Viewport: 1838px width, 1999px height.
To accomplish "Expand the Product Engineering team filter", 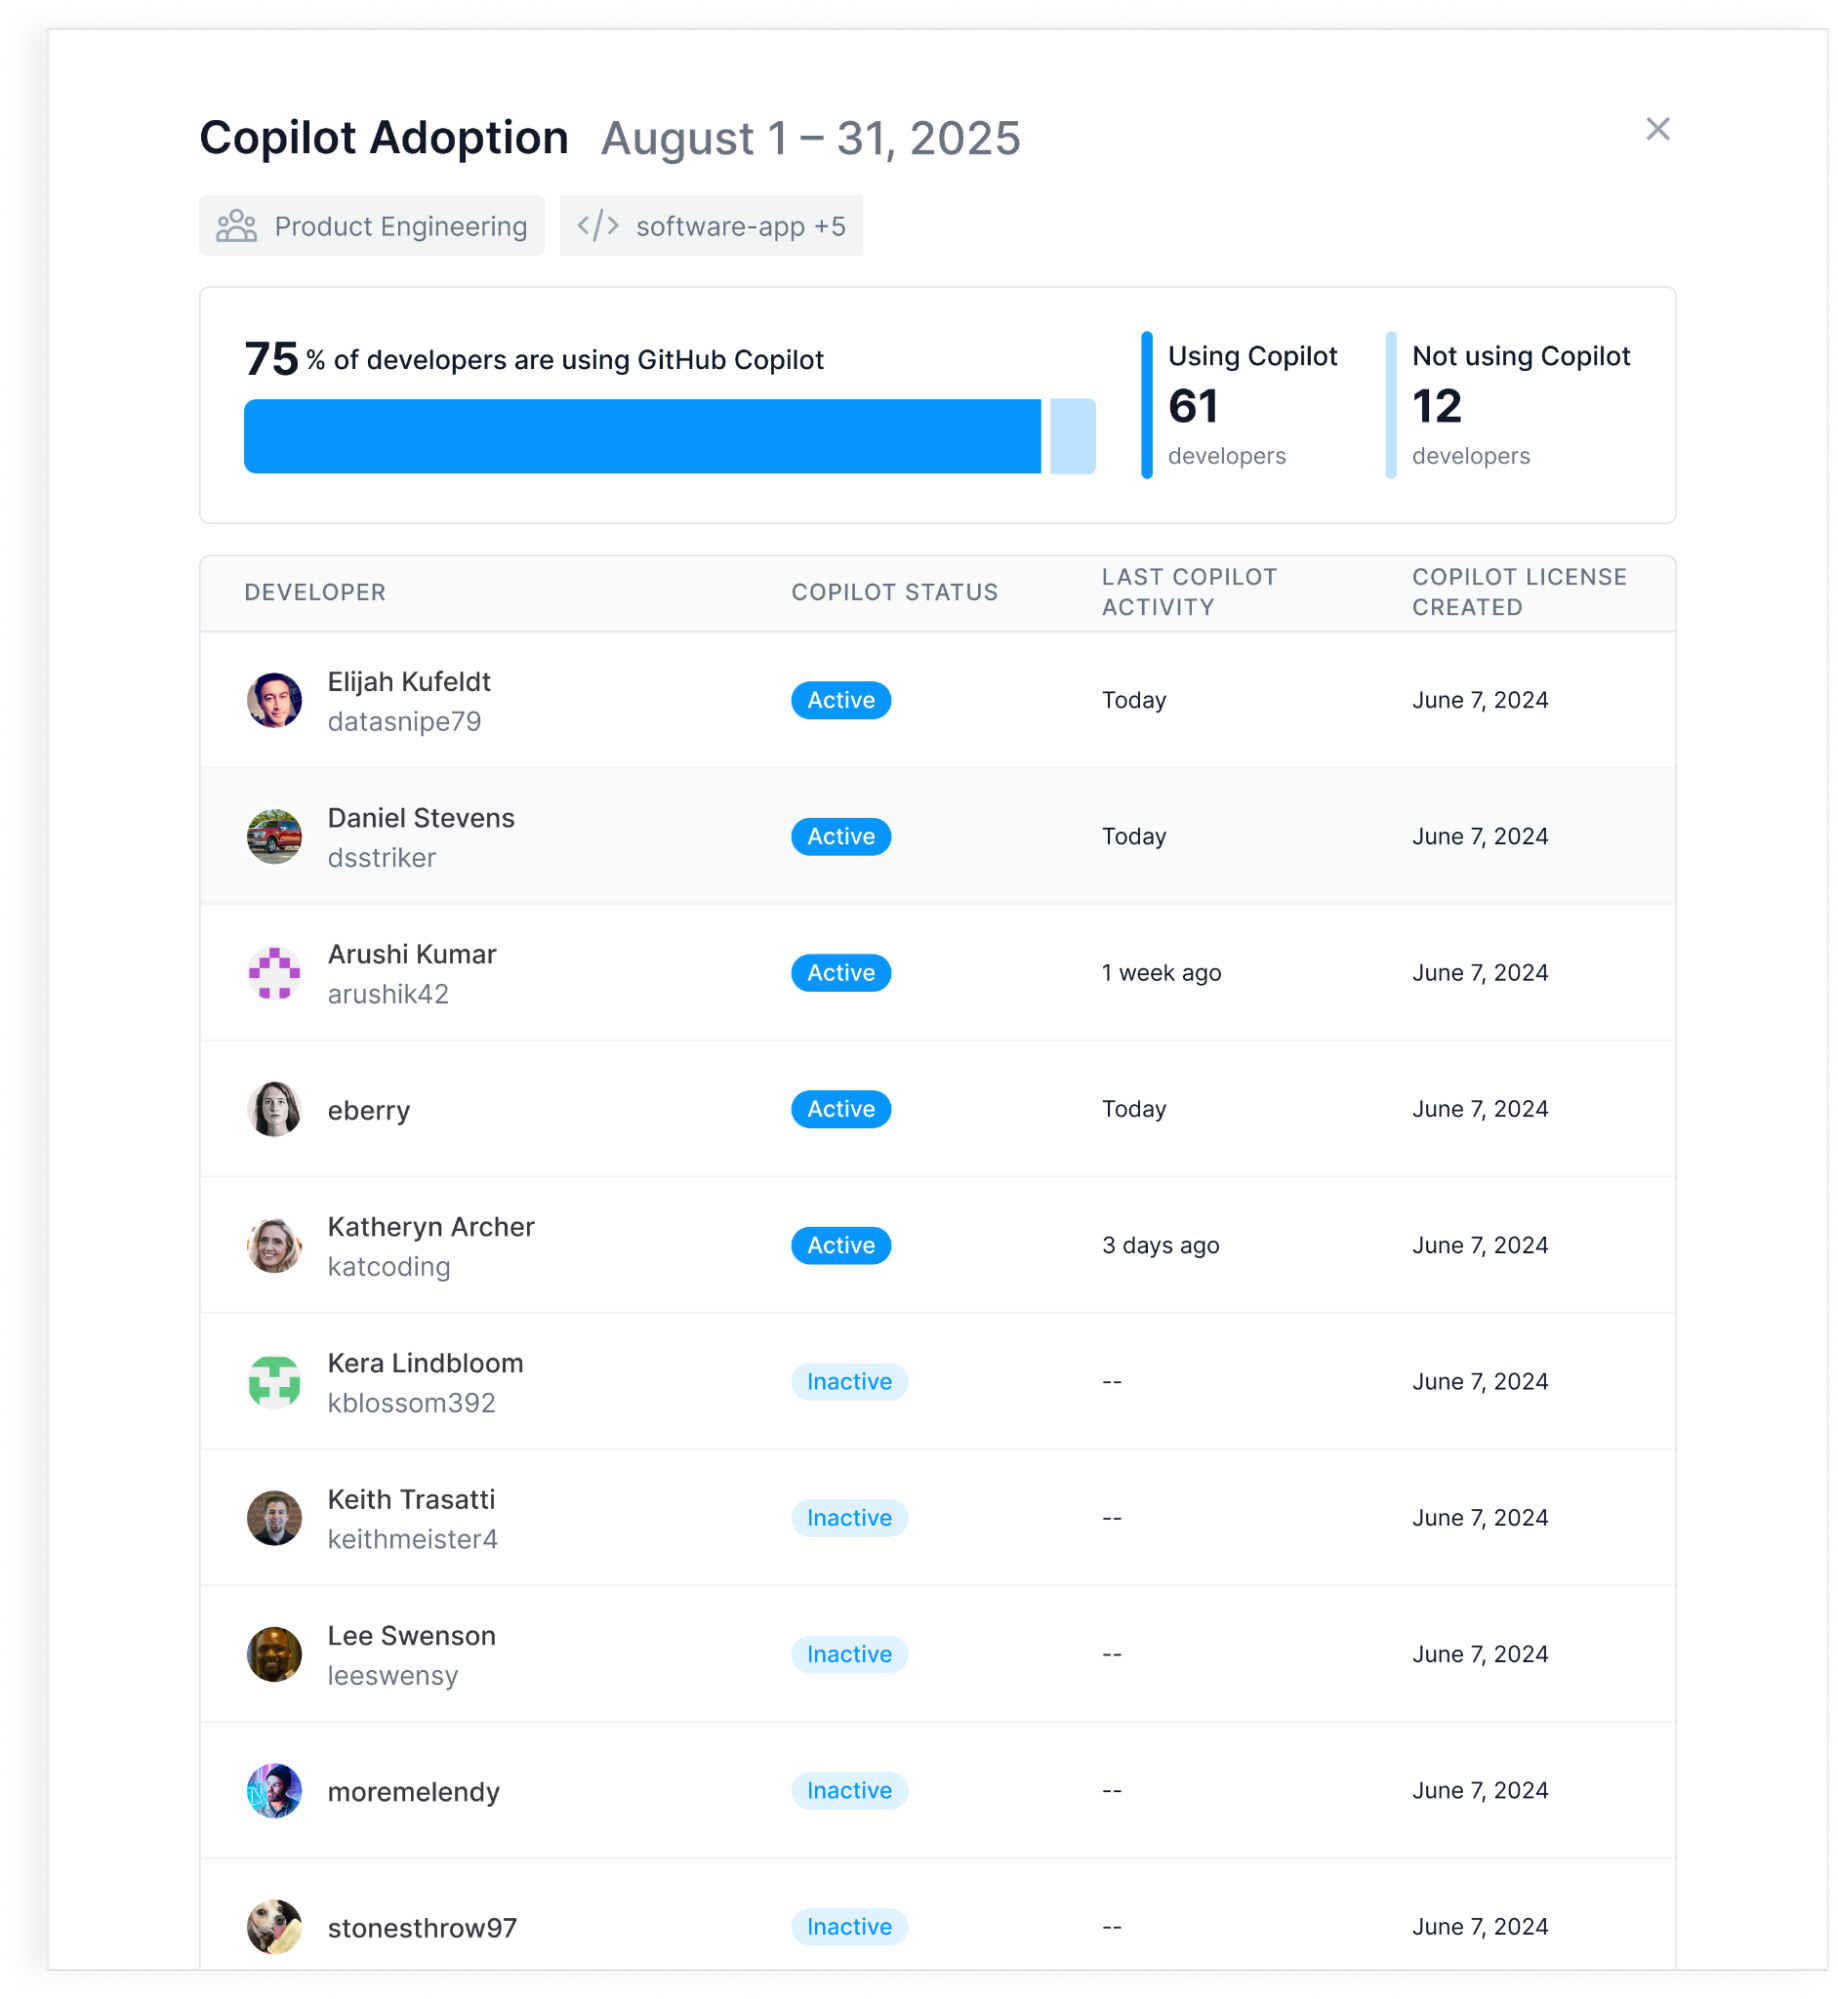I will pos(371,225).
